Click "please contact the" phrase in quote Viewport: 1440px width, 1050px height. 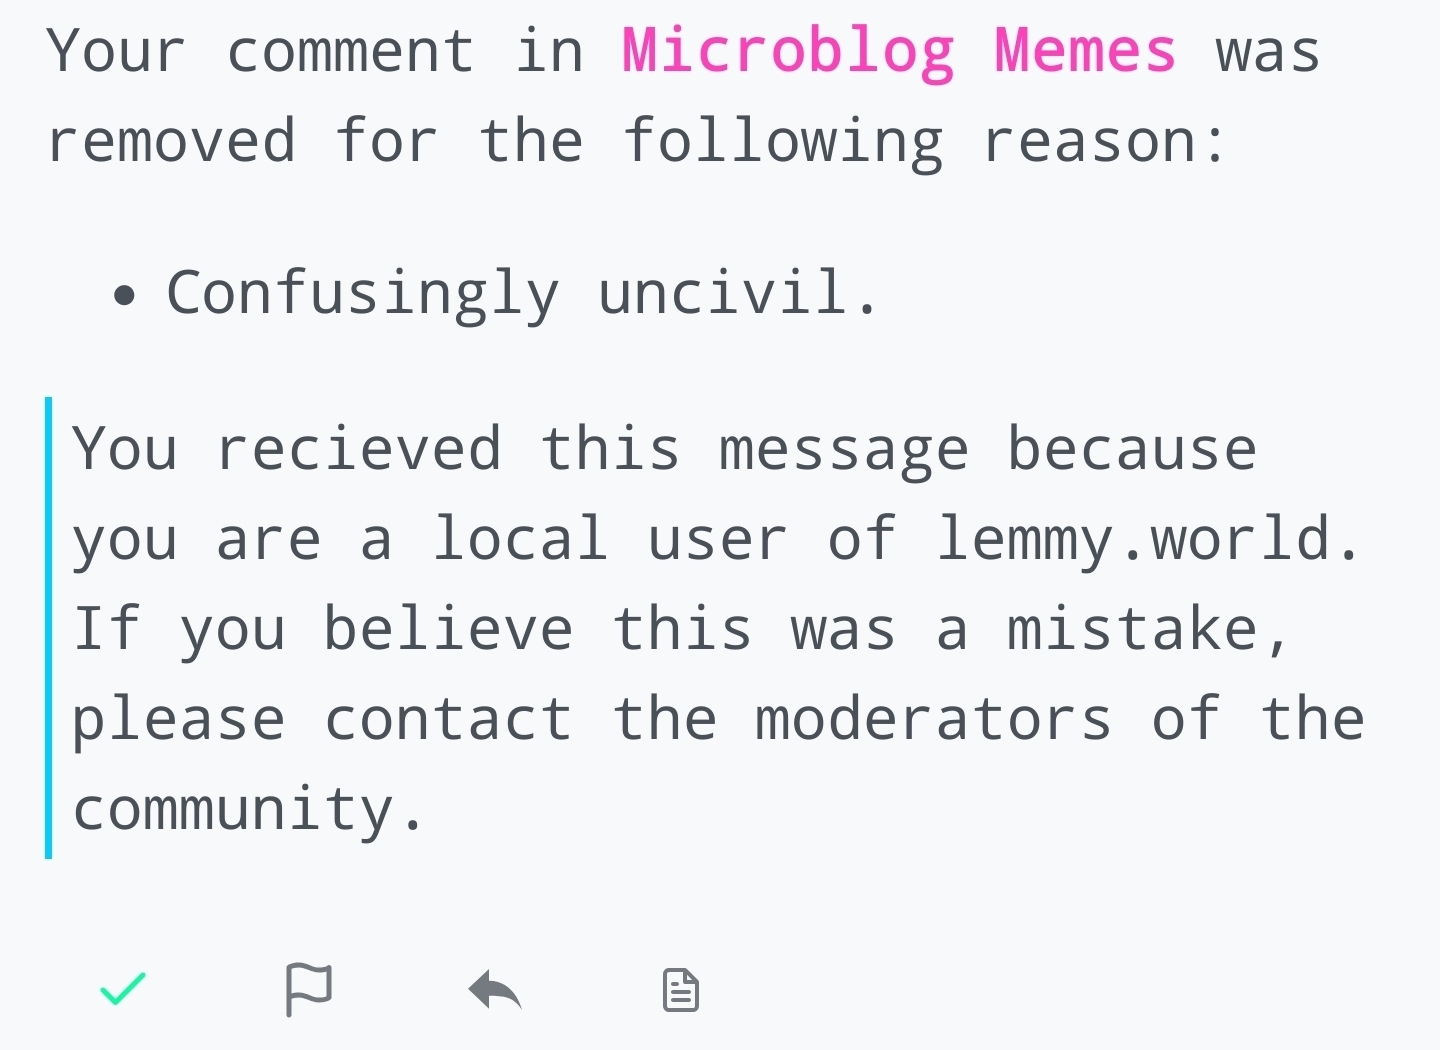click(395, 719)
